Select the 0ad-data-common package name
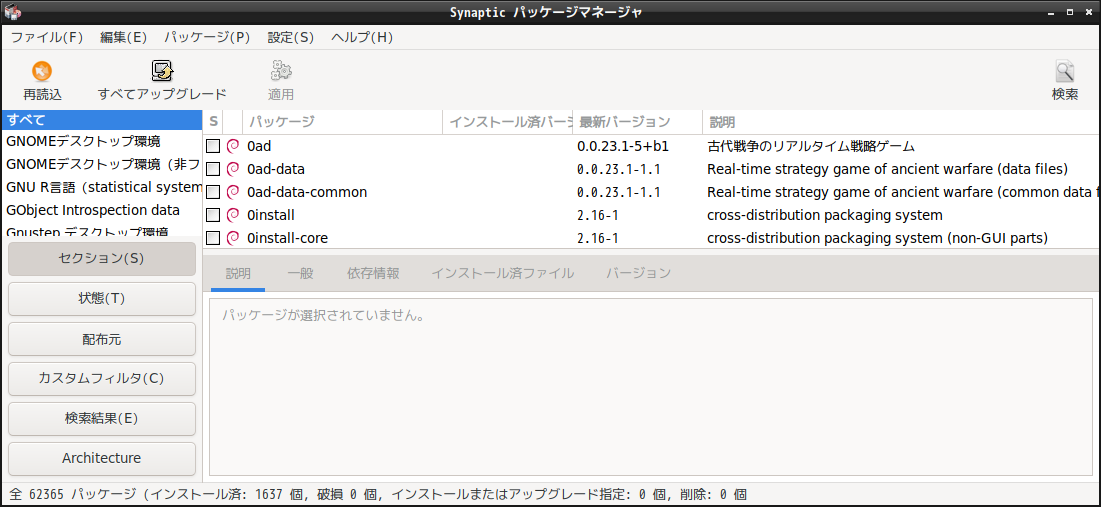The height and width of the screenshot is (507, 1101). pos(307,192)
